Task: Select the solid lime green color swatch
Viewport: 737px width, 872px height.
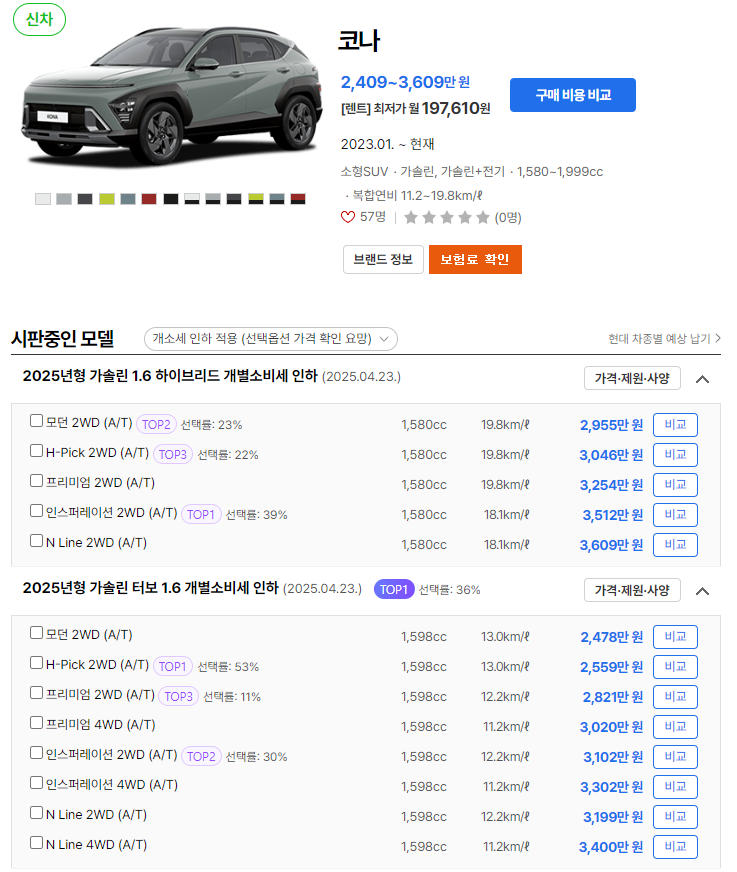Action: pyautogui.click(x=107, y=199)
